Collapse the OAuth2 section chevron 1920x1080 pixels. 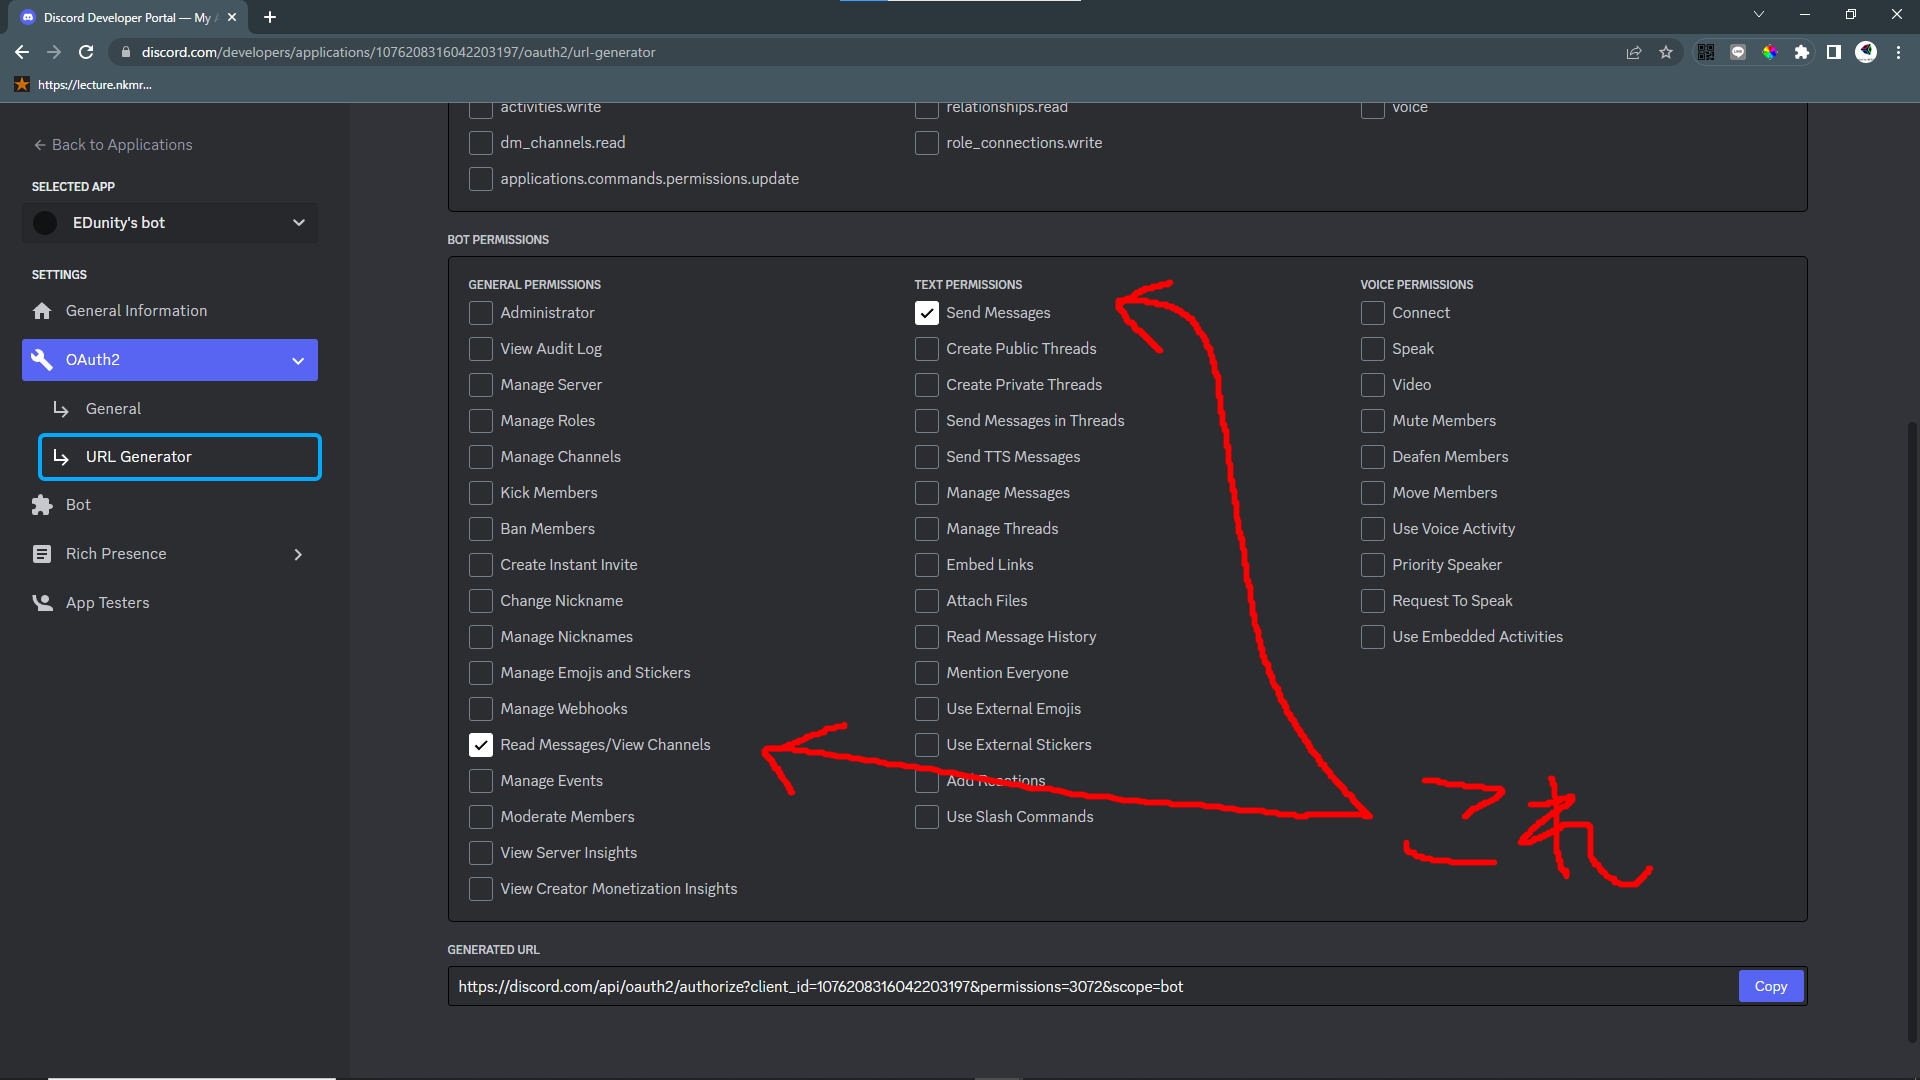point(298,360)
